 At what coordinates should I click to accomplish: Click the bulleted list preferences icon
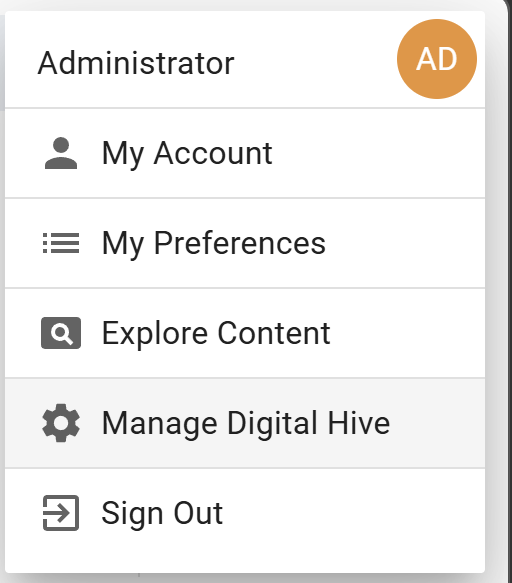(x=61, y=243)
